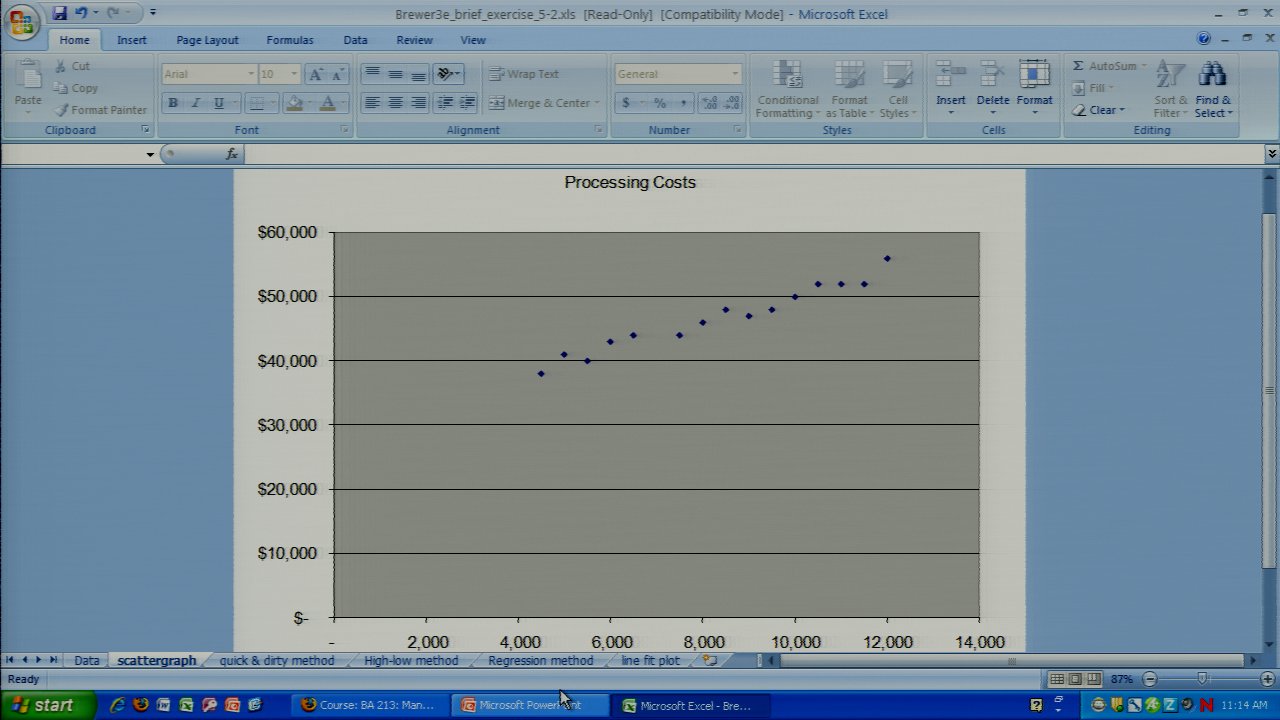
Task: Click the zoom slider handle
Action: click(x=1202, y=679)
